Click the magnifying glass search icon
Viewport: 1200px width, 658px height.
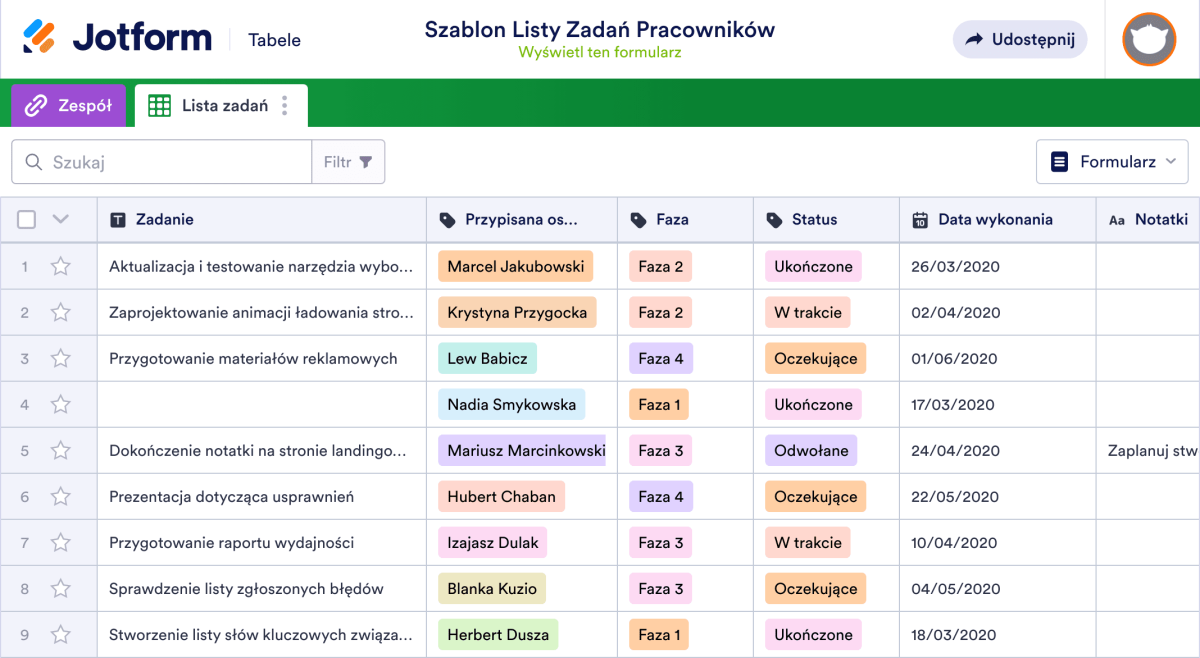click(31, 161)
